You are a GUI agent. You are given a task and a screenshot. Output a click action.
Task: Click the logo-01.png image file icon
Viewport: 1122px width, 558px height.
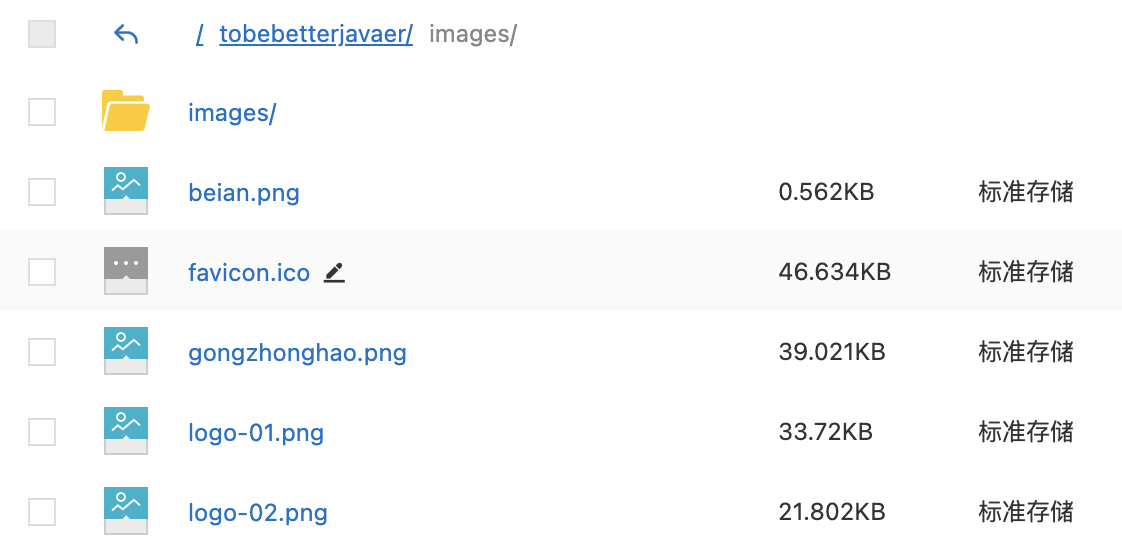click(126, 431)
